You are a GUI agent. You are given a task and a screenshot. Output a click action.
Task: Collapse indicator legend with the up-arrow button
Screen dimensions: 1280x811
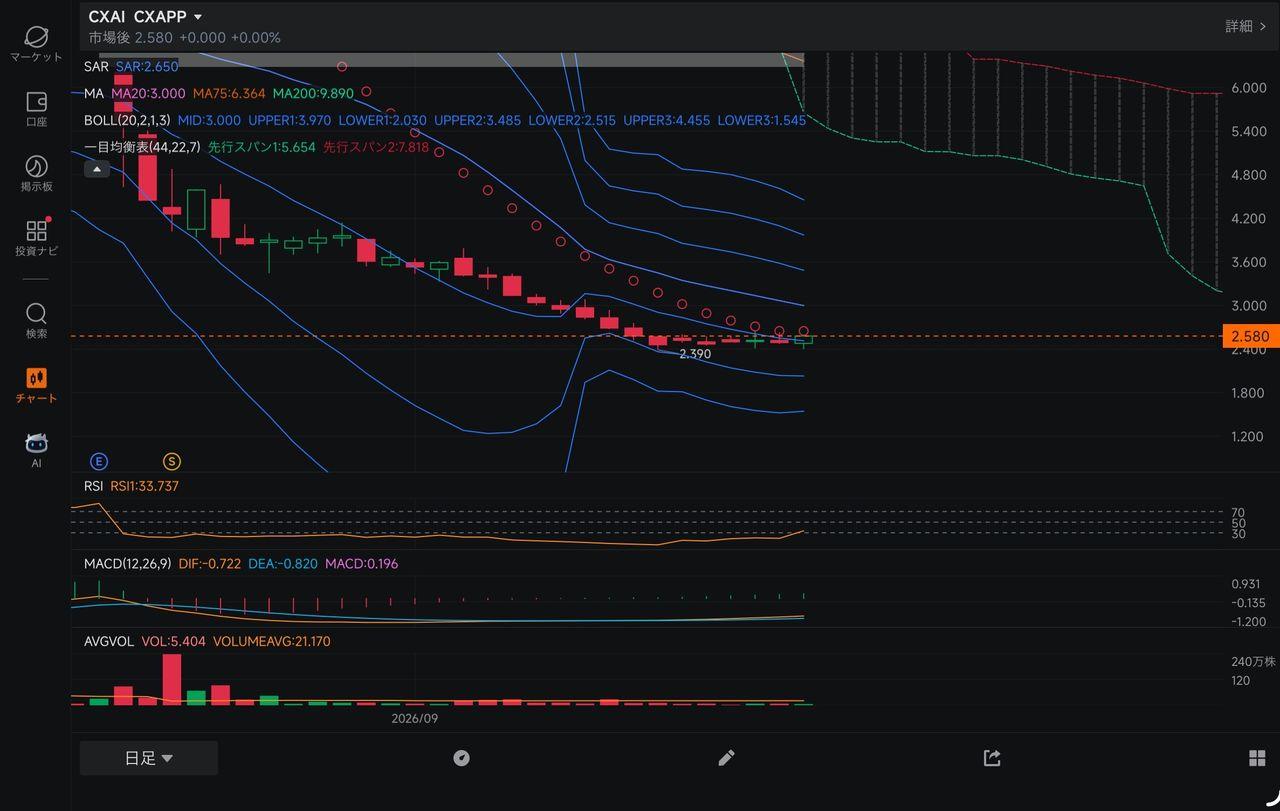point(96,169)
